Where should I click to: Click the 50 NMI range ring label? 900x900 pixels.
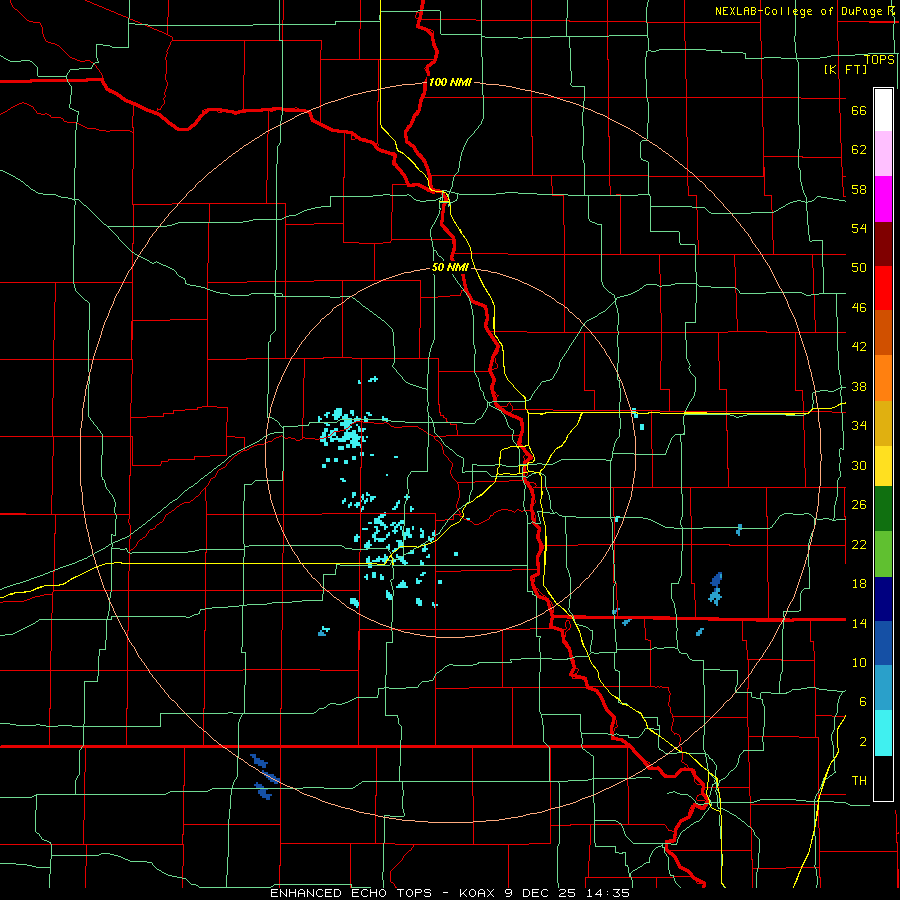tap(450, 267)
